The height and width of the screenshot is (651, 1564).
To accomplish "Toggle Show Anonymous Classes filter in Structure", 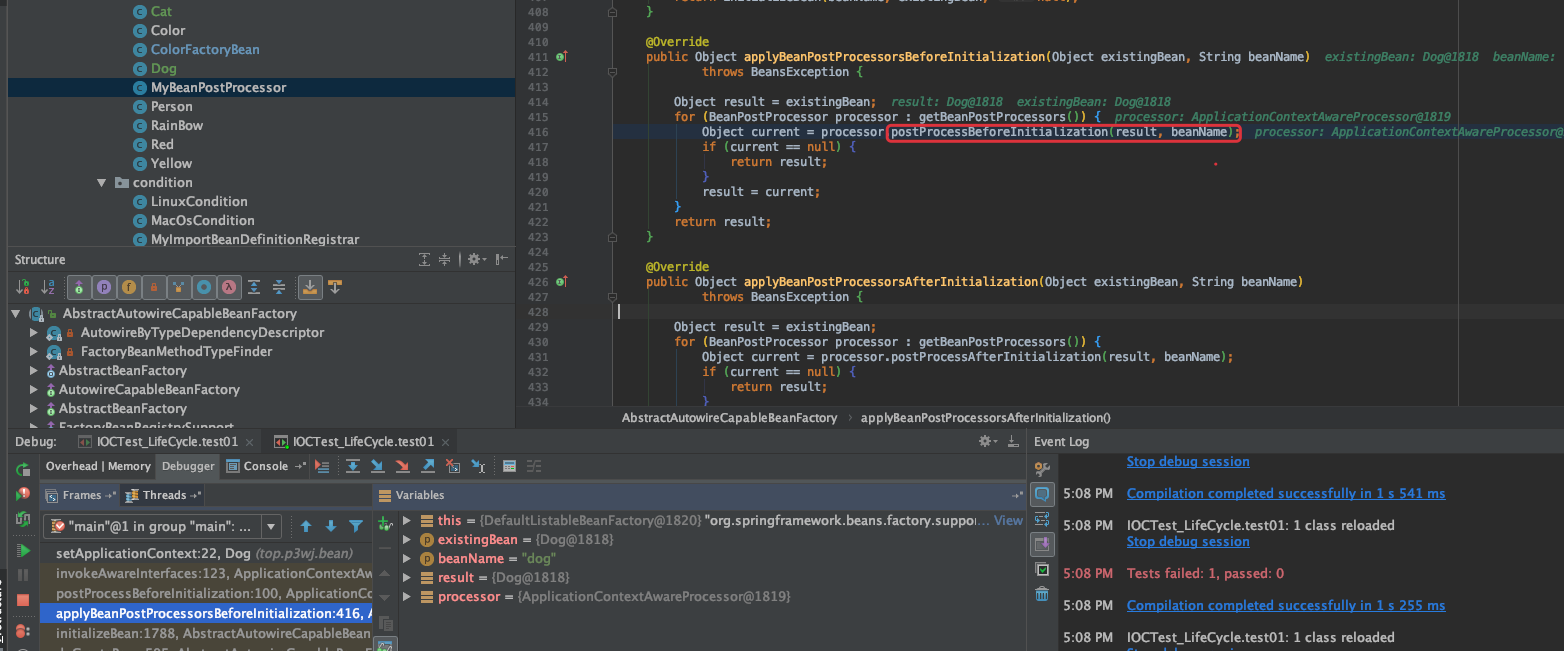I will click(x=204, y=287).
